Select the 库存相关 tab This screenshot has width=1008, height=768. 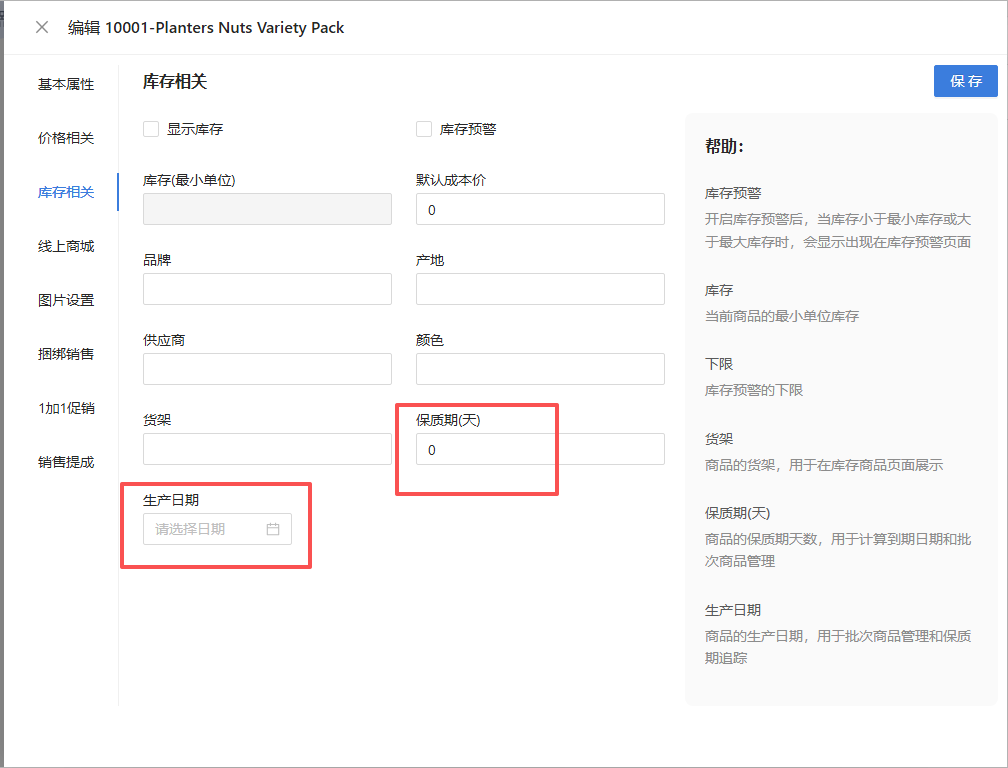pyautogui.click(x=66, y=192)
